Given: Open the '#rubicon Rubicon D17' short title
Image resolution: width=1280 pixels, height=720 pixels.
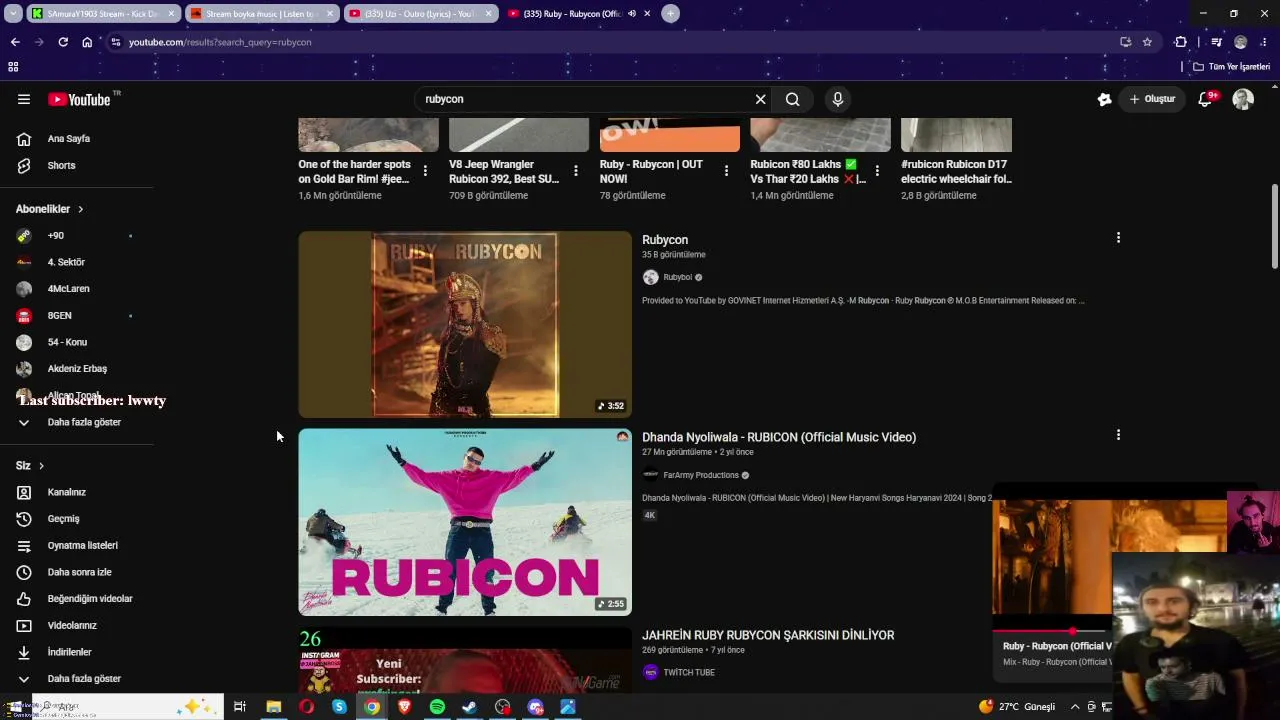Looking at the screenshot, I should 956,172.
